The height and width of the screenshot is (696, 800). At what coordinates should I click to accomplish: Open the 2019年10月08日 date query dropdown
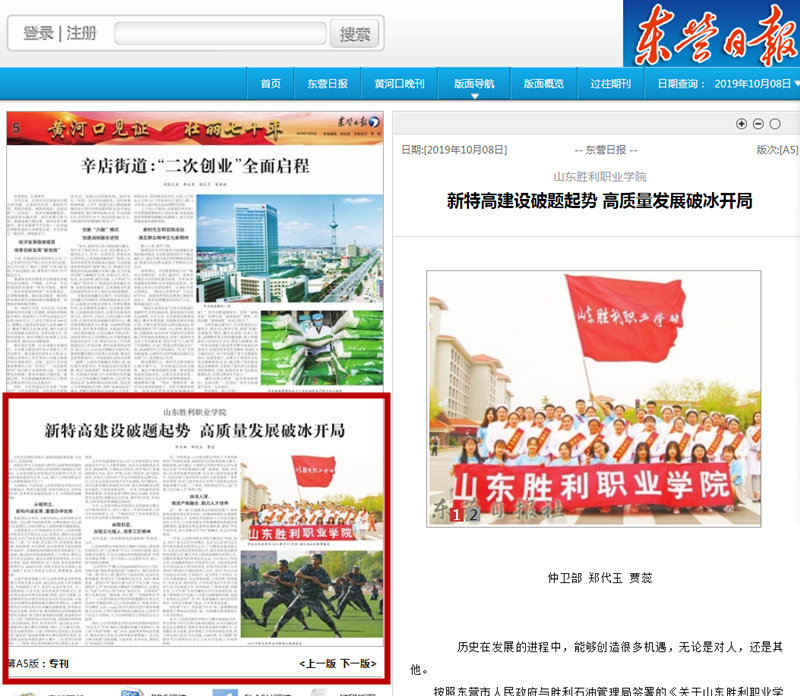point(757,84)
